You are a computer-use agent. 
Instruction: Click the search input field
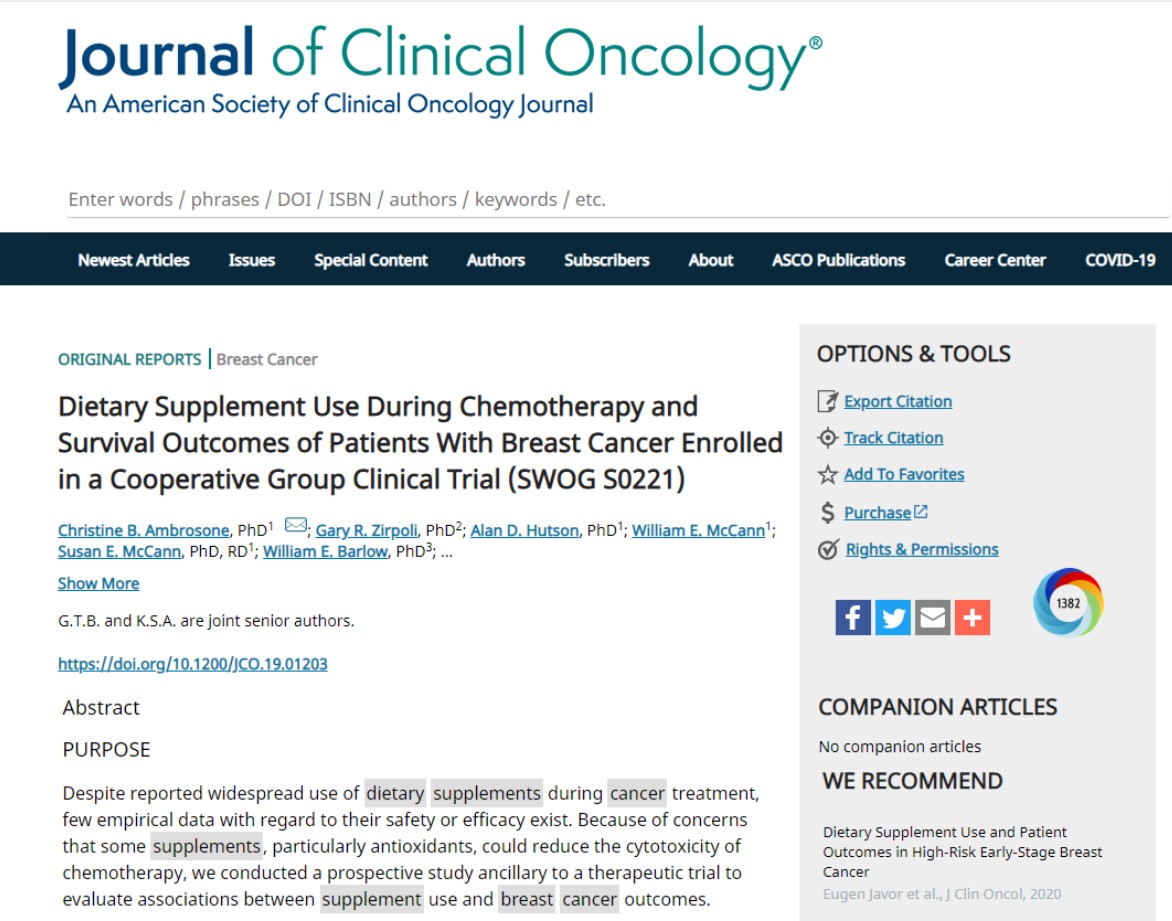click(617, 199)
